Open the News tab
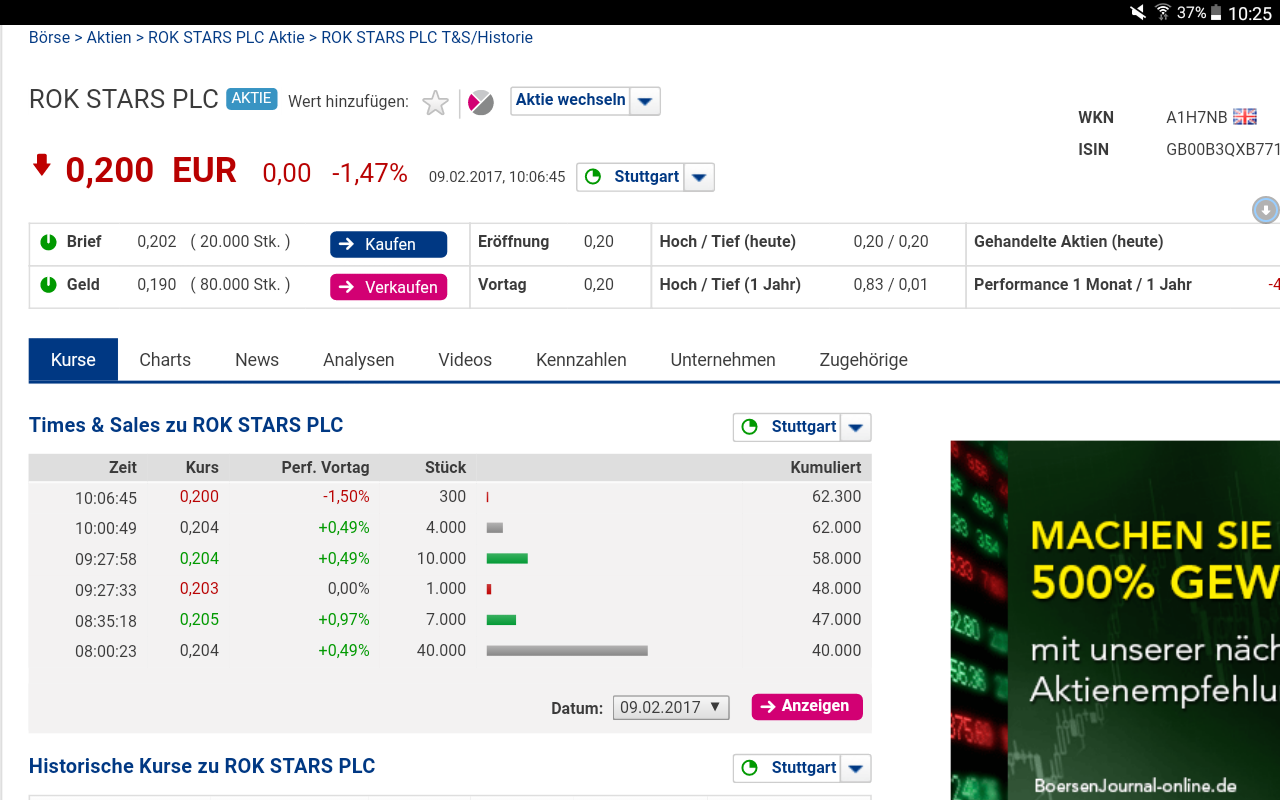The height and width of the screenshot is (800, 1280). tap(257, 360)
